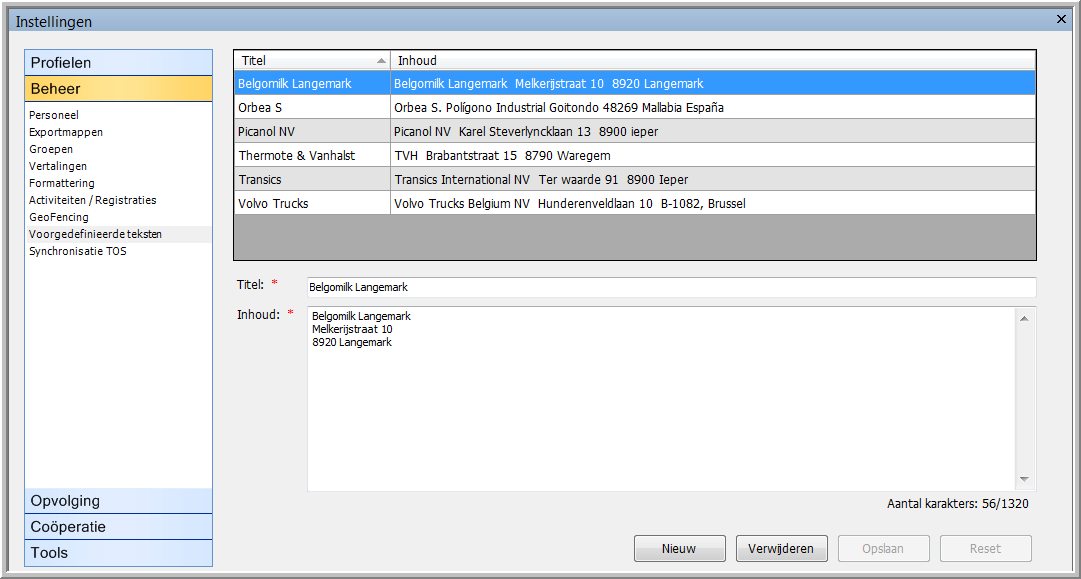Select the Picanol NV row title
Viewport: 1081px width, 579px height.
(x=312, y=132)
